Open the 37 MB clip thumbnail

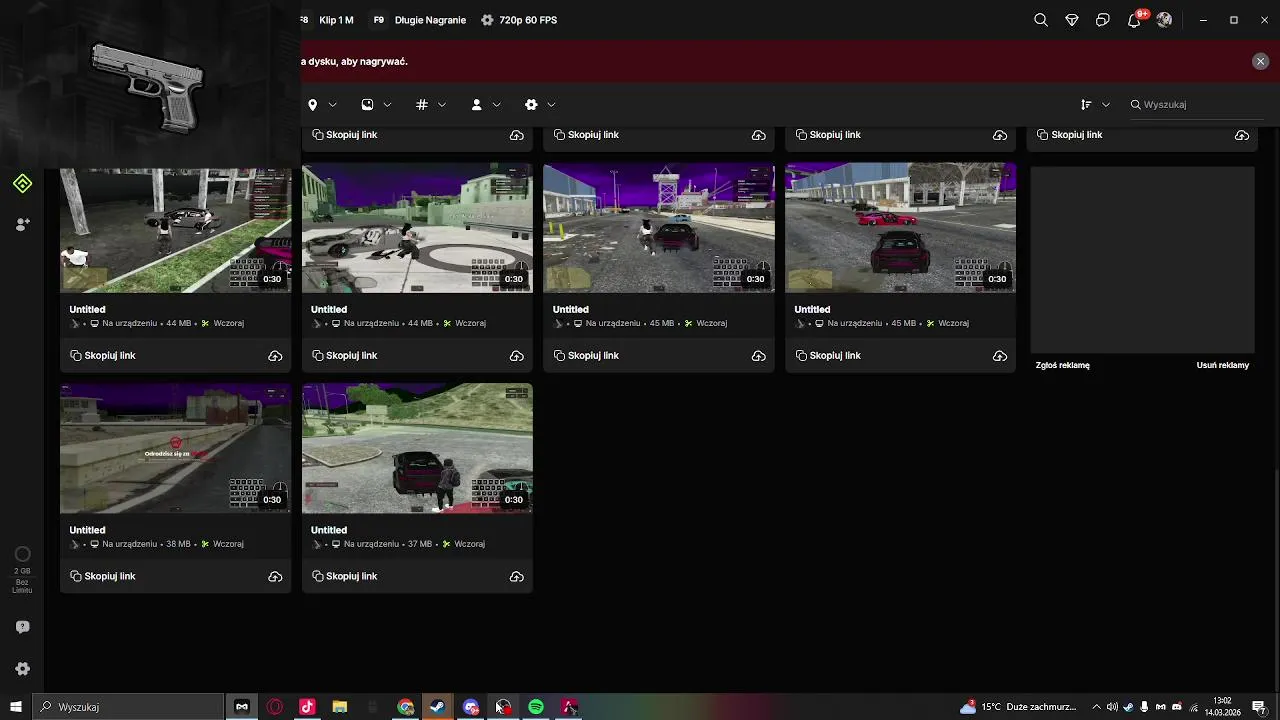coord(417,449)
